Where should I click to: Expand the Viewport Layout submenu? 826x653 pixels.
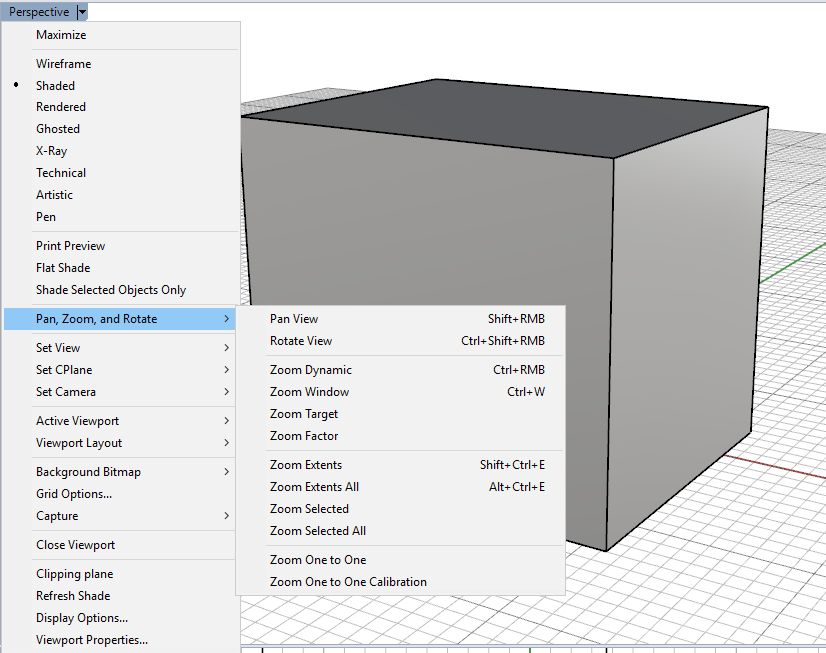coord(120,443)
